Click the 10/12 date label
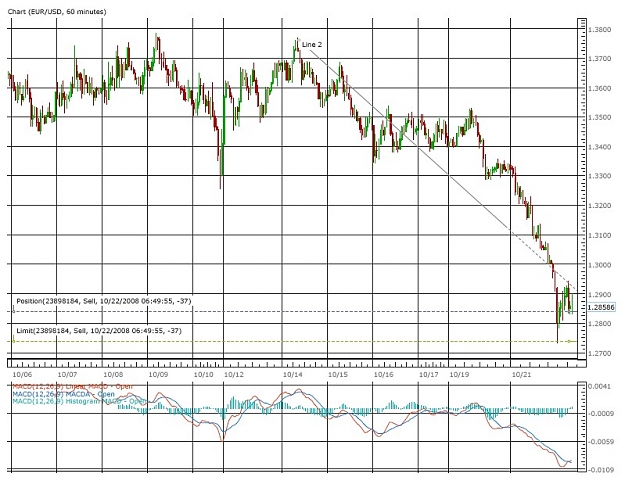 click(x=234, y=375)
